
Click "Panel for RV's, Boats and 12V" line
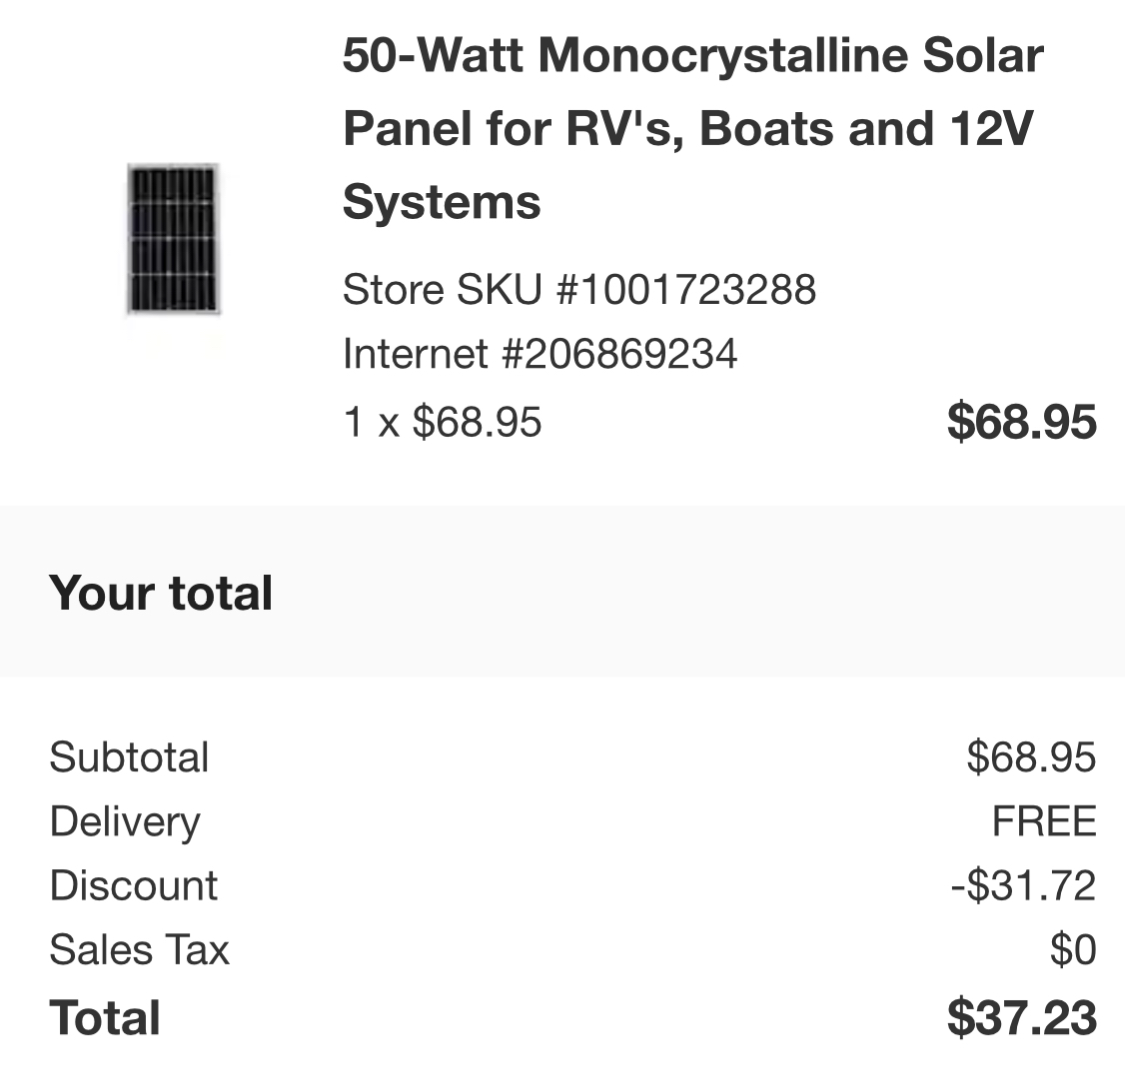click(688, 128)
